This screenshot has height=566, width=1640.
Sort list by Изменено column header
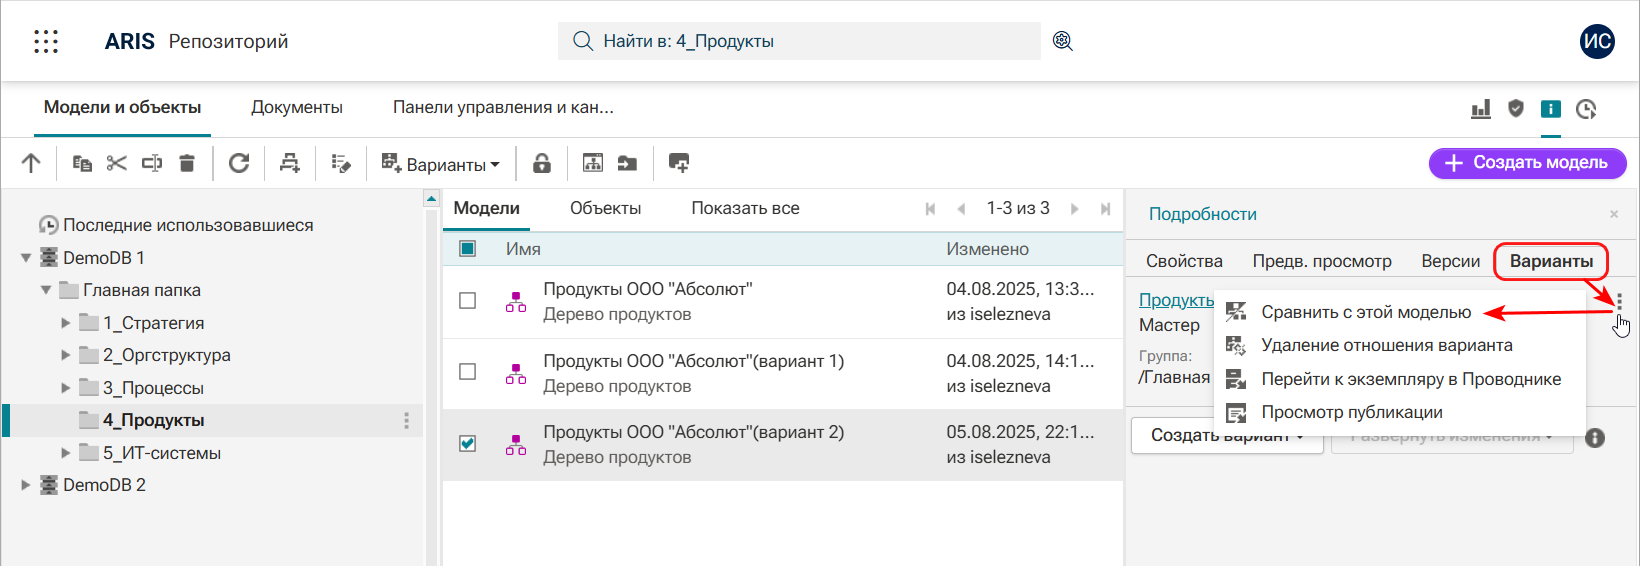coord(987,249)
